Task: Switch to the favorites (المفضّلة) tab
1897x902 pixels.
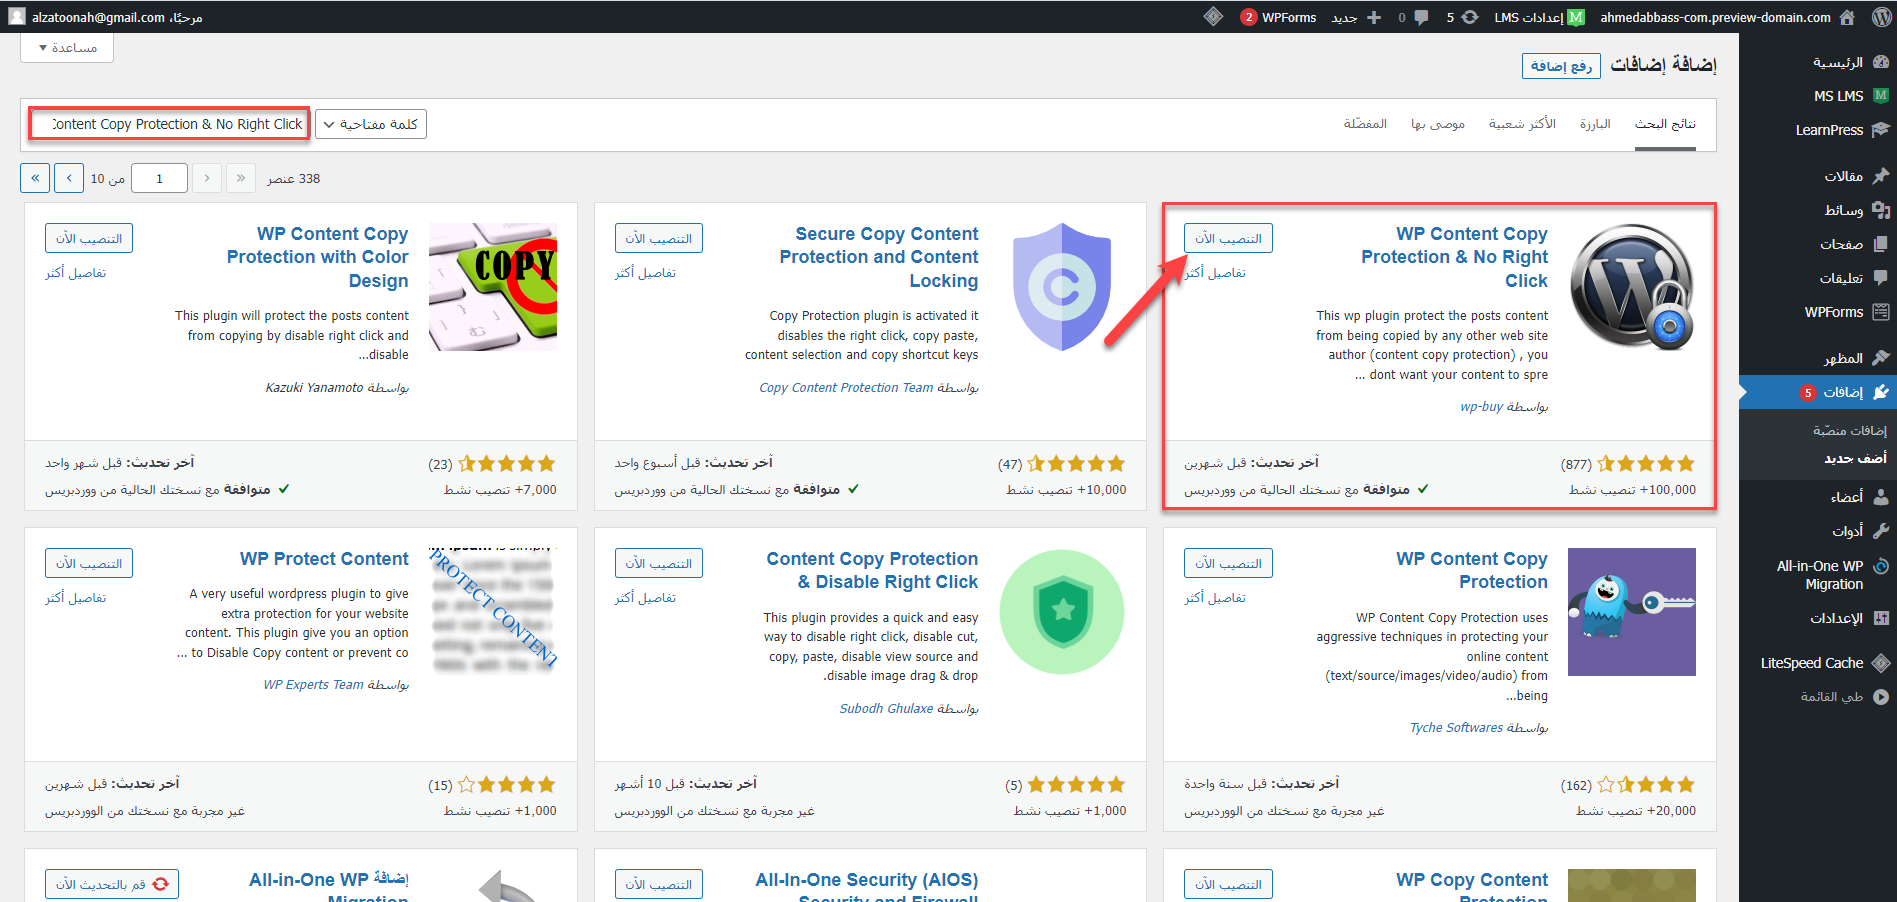Action: click(1364, 124)
